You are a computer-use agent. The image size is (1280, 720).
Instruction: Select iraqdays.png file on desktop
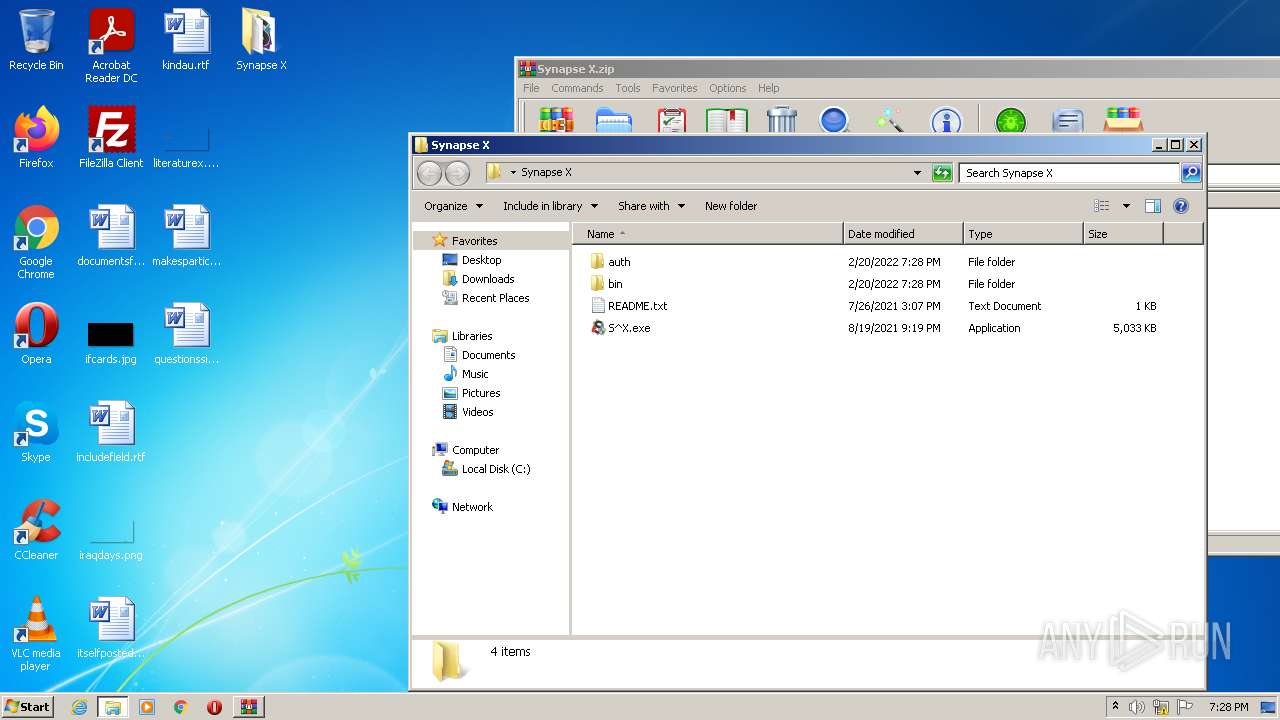111,540
